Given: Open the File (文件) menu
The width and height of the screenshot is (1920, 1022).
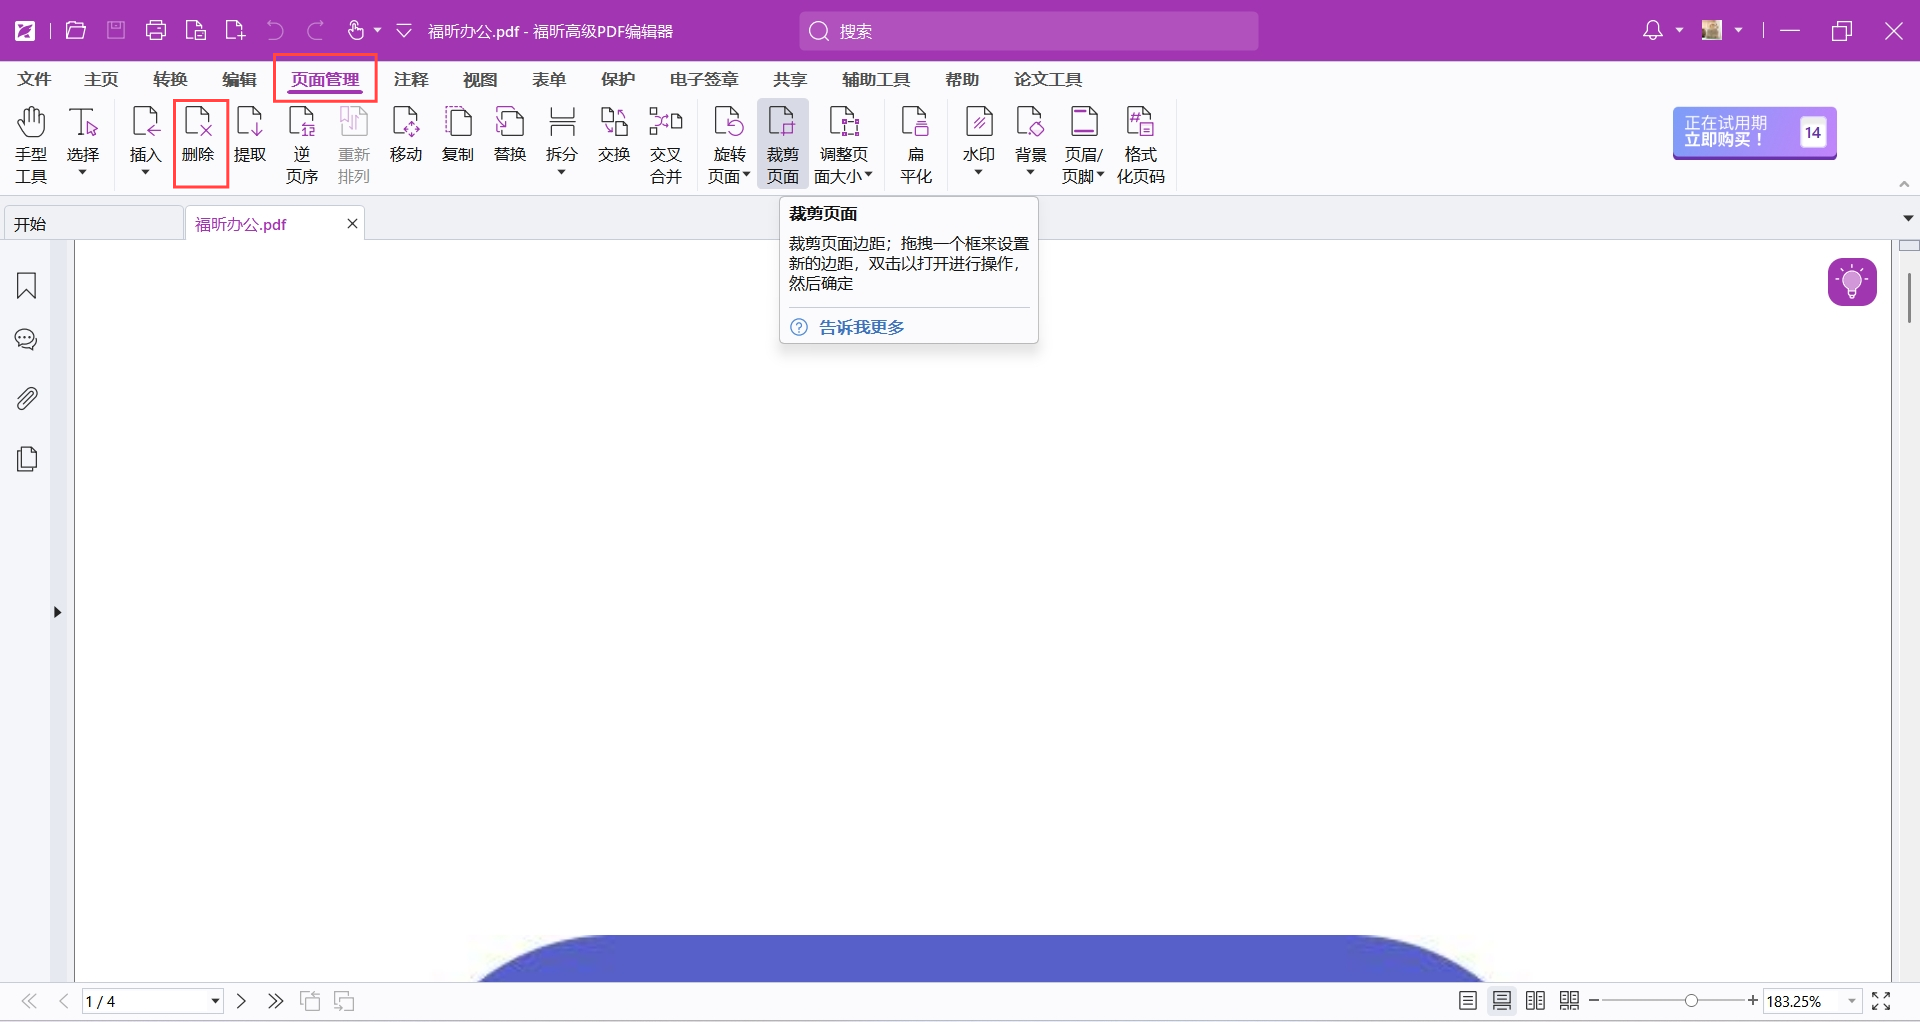Looking at the screenshot, I should click(34, 79).
